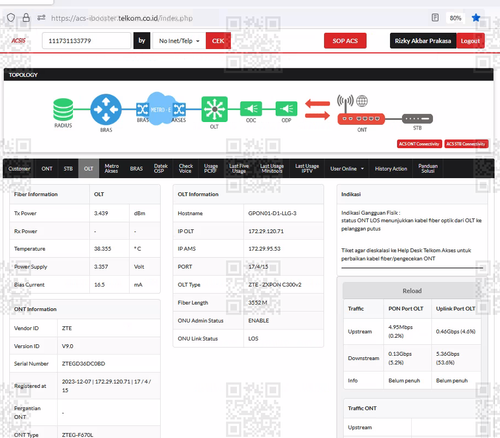Image resolution: width=500 pixels, height=438 pixels.
Task: Select the OLT tab
Action: tap(89, 169)
